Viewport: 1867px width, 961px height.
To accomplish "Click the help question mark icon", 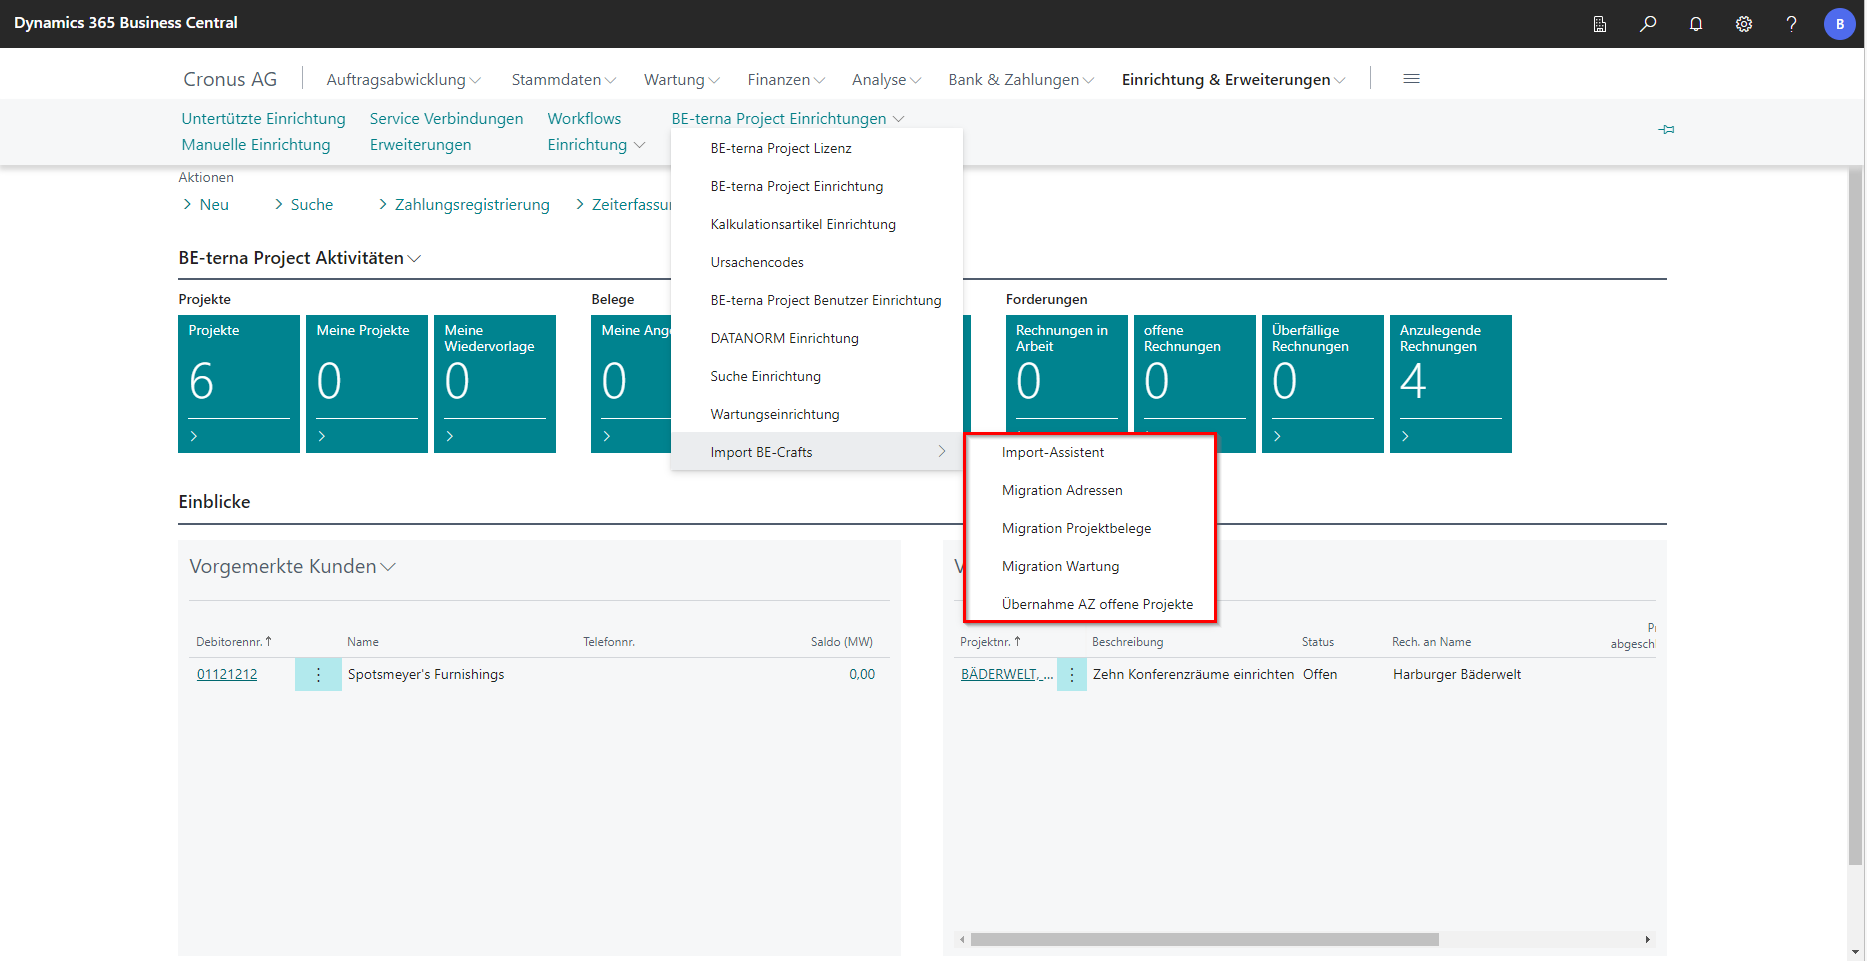I will pyautogui.click(x=1791, y=24).
